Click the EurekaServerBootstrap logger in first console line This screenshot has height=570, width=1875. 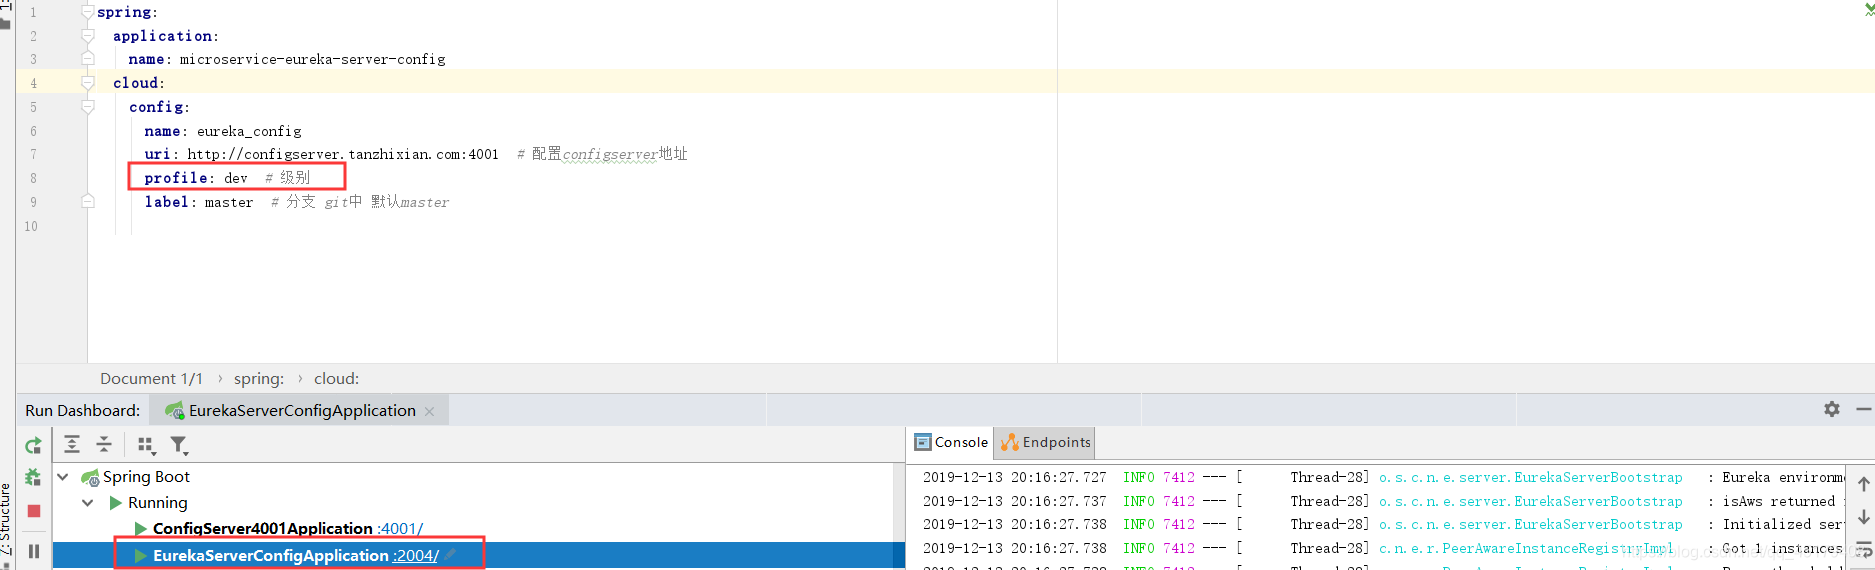click(x=1531, y=478)
